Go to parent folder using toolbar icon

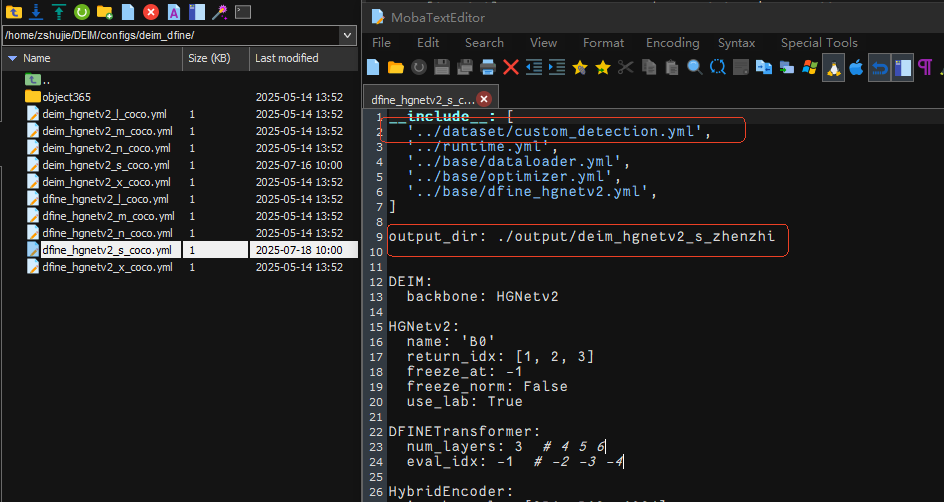13,11
